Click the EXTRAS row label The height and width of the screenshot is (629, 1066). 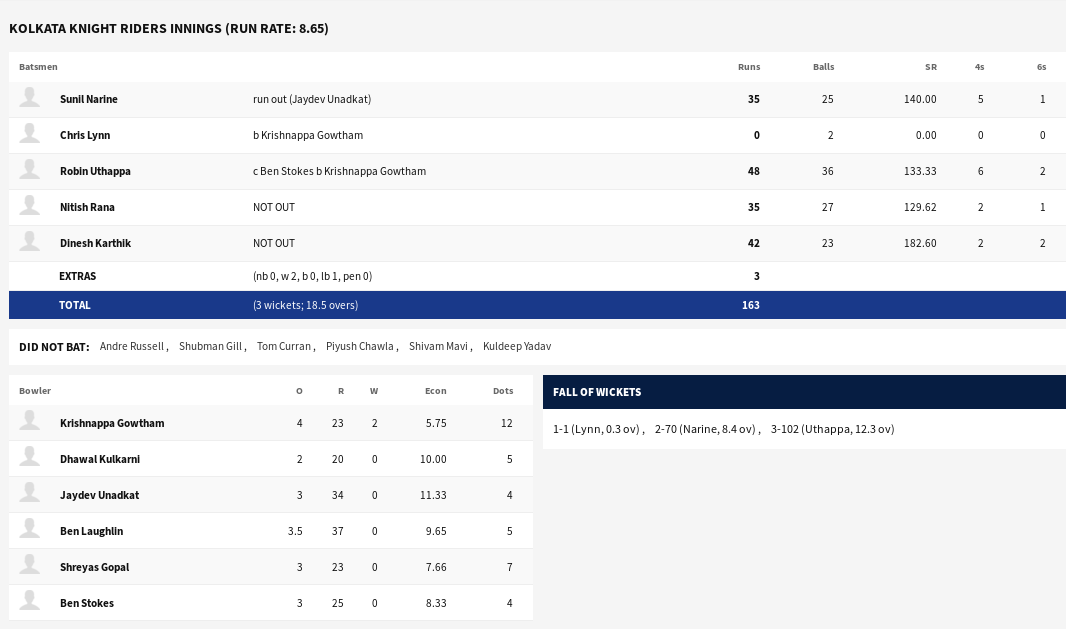(x=78, y=276)
